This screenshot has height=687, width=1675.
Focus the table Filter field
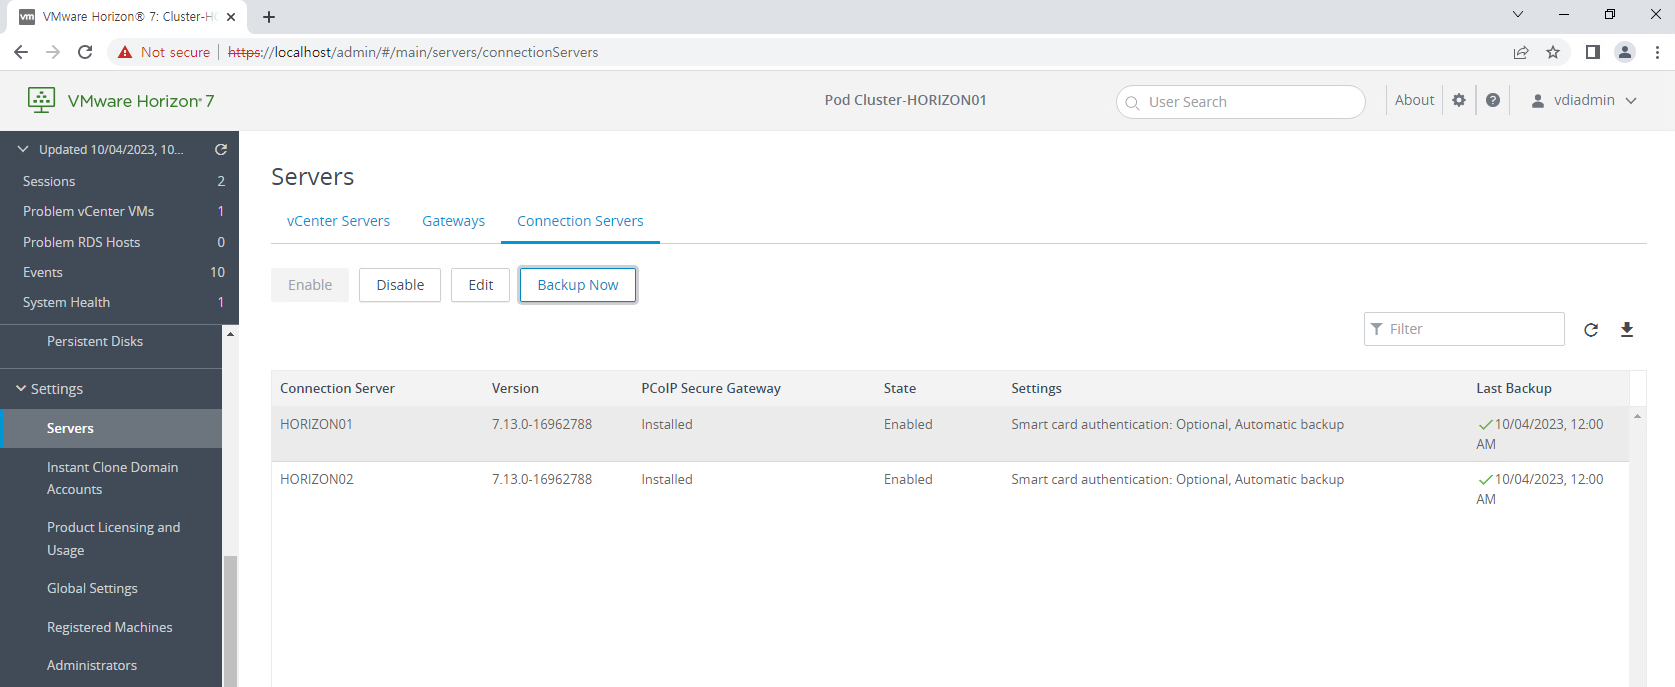point(1464,329)
